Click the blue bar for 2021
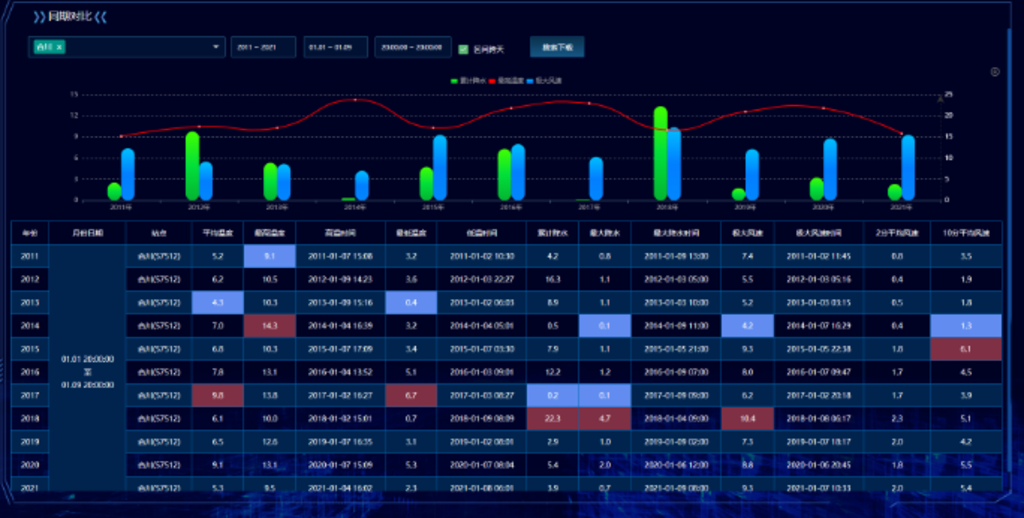Screen dimensions: 1024x518 (x=908, y=168)
